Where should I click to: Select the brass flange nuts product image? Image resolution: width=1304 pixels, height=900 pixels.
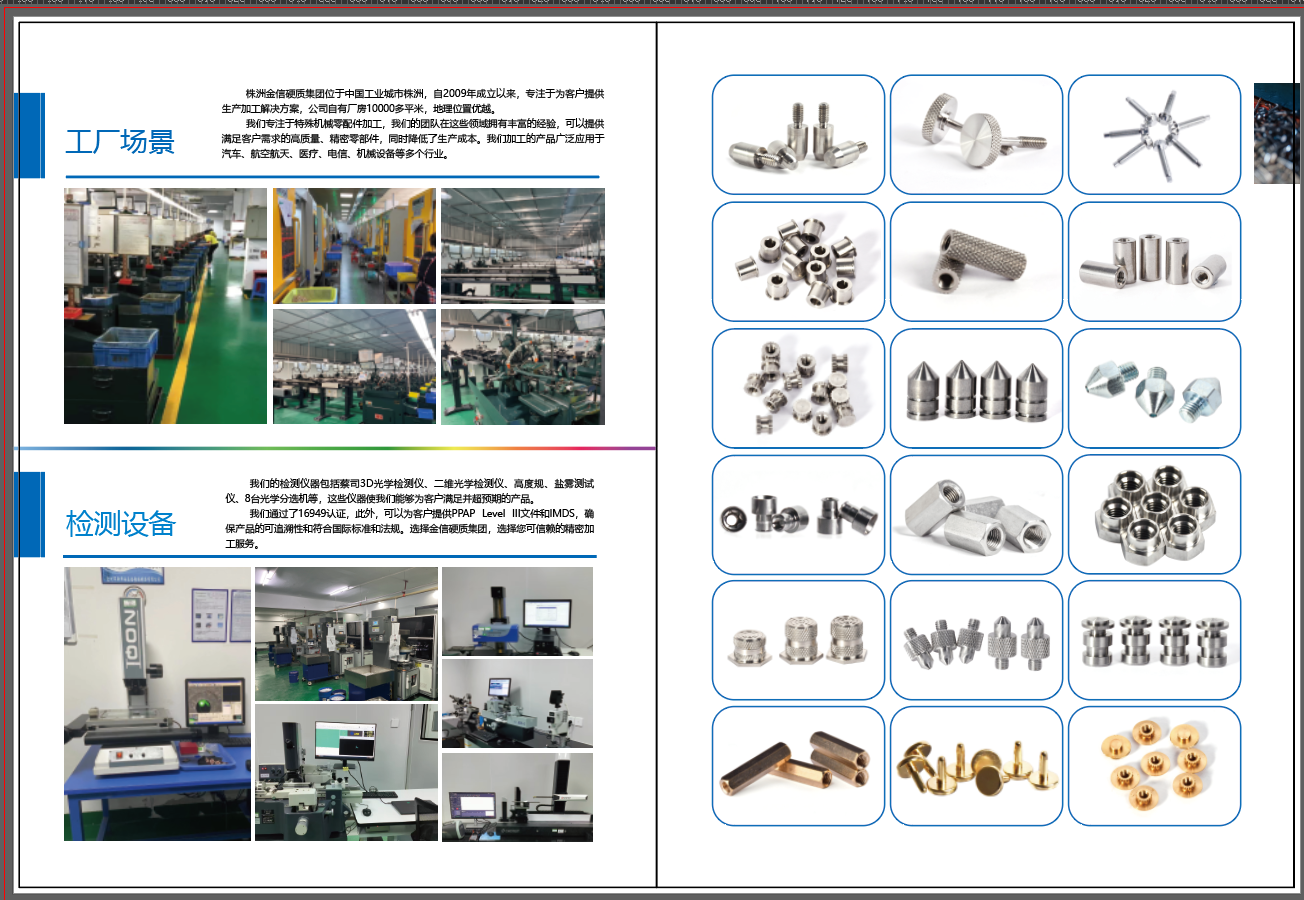point(1154,766)
